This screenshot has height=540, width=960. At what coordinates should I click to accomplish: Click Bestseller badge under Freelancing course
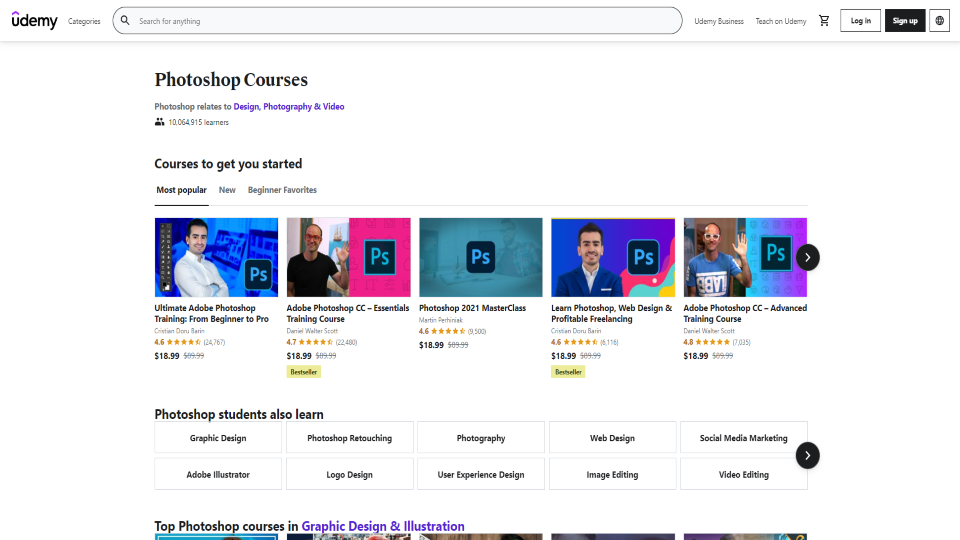pos(568,372)
